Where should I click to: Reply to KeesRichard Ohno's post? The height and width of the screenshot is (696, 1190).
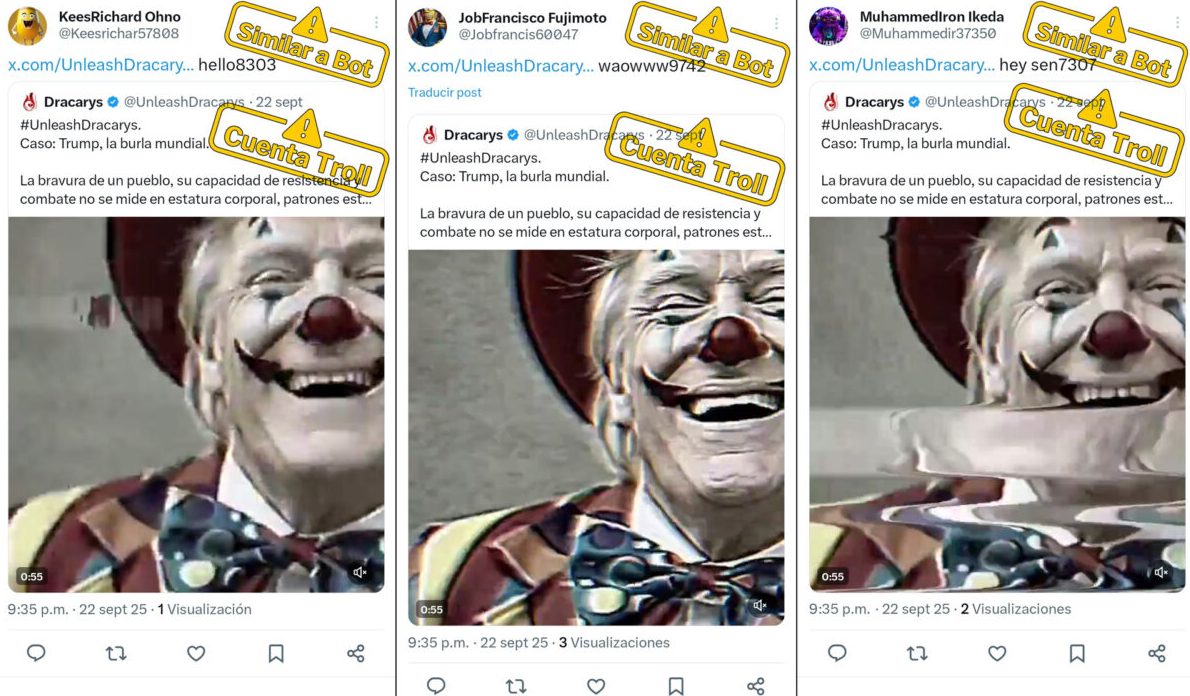click(x=36, y=653)
